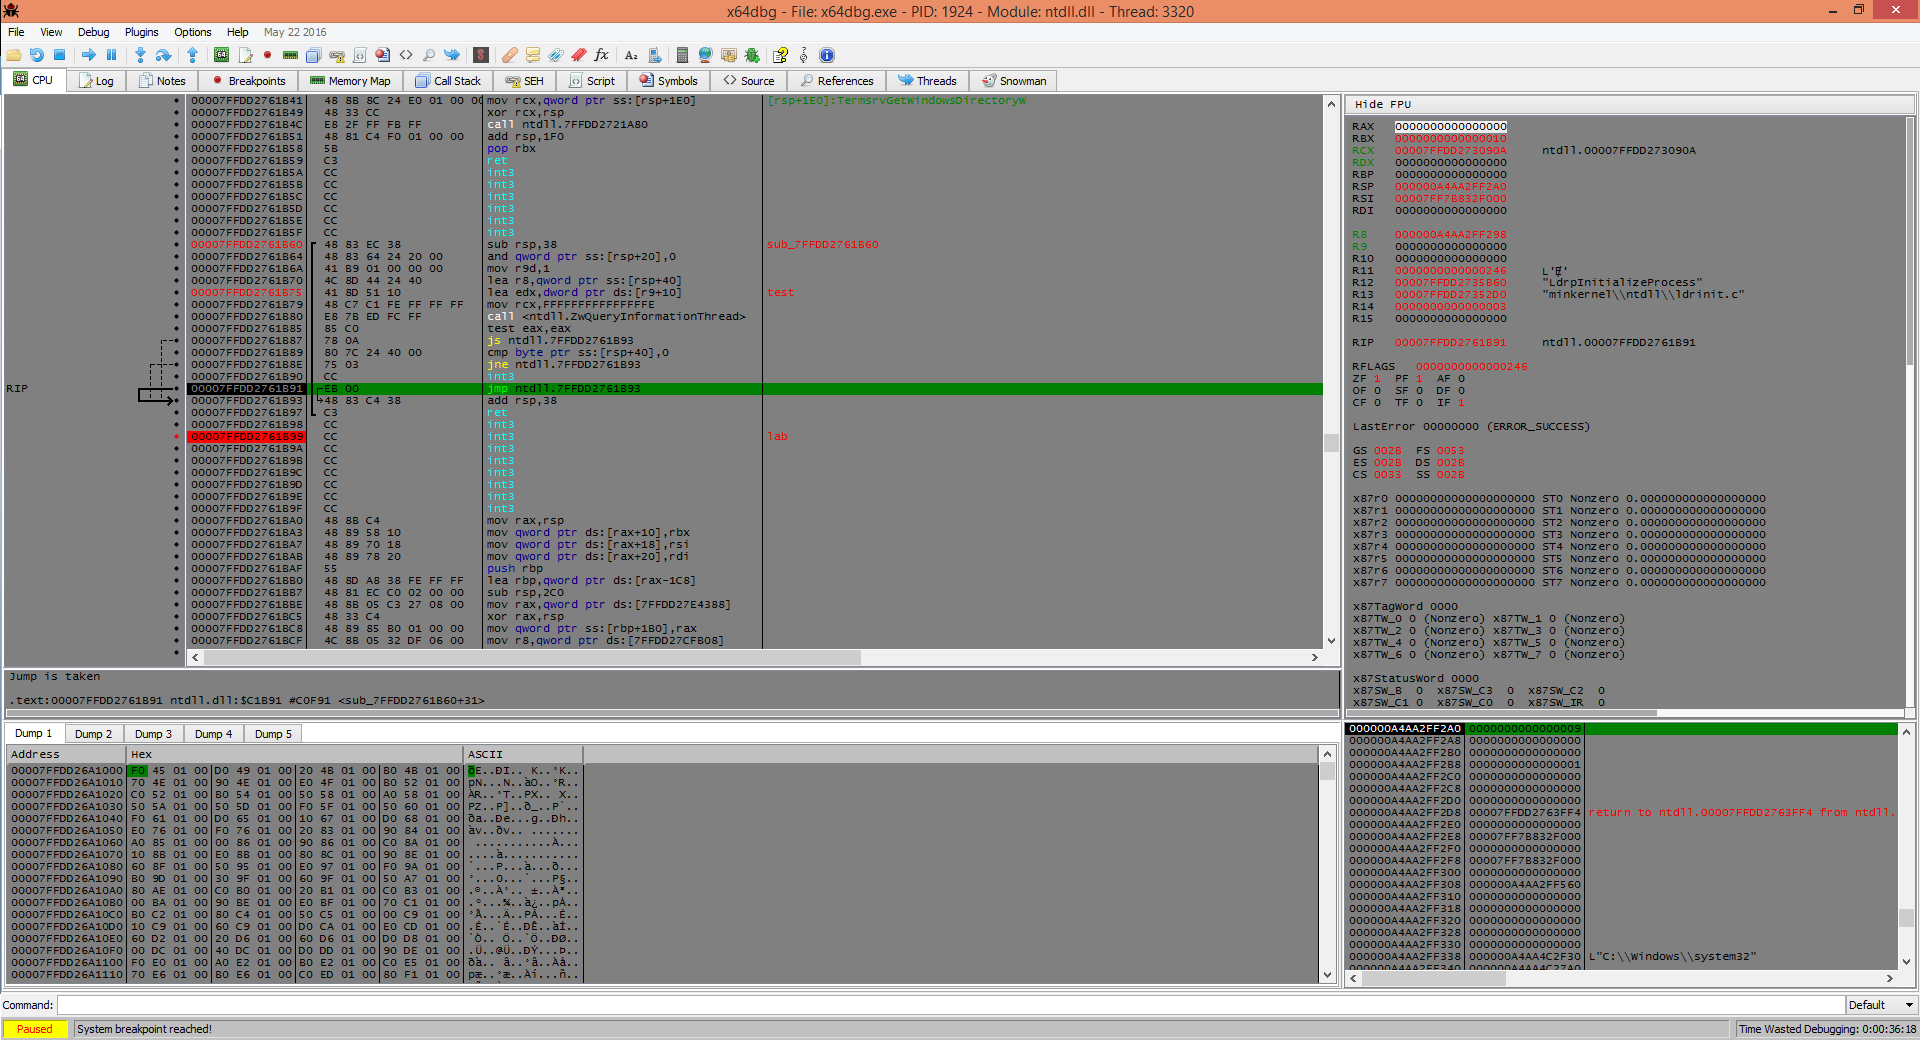Image resolution: width=1920 pixels, height=1040 pixels.
Task: Click the CPU view toolbar icon
Action: coord(221,55)
